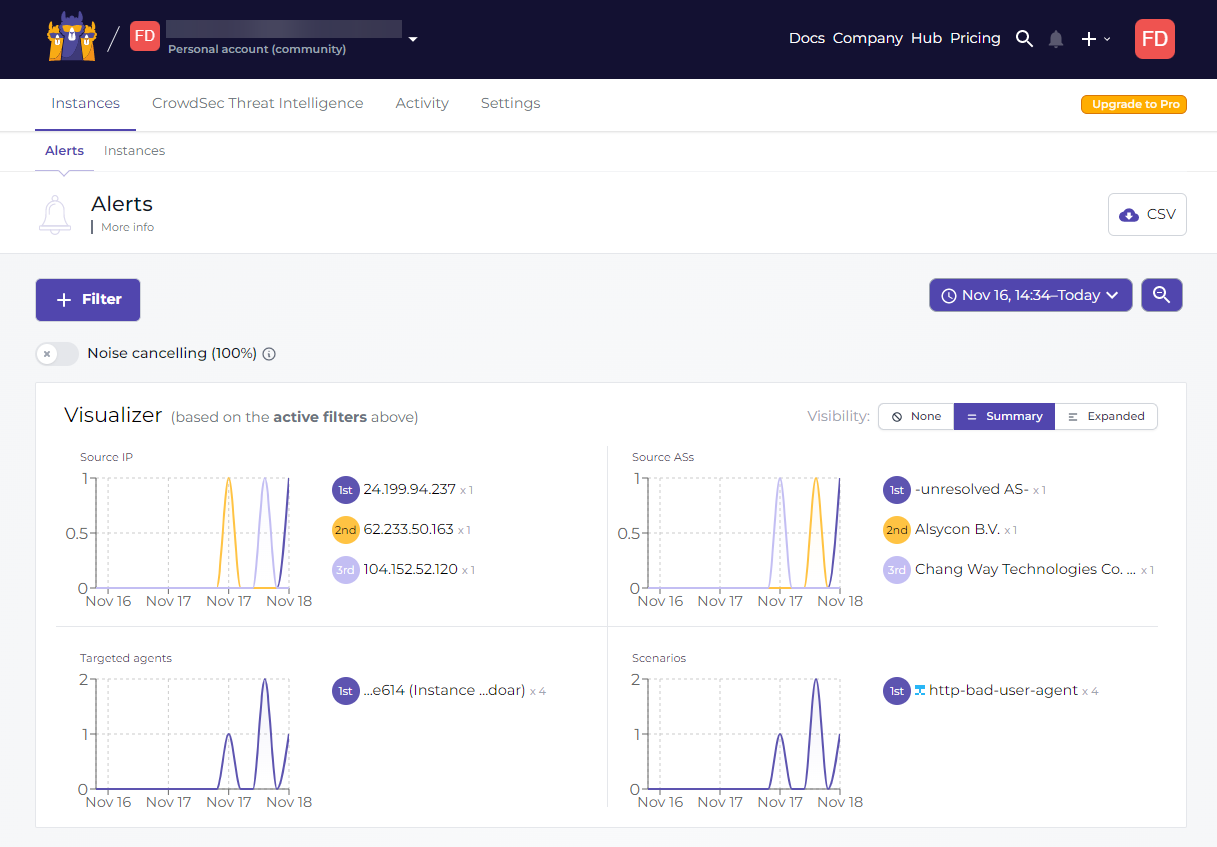The height and width of the screenshot is (847, 1217).
Task: Click the Upgrade to Pro button
Action: point(1134,104)
